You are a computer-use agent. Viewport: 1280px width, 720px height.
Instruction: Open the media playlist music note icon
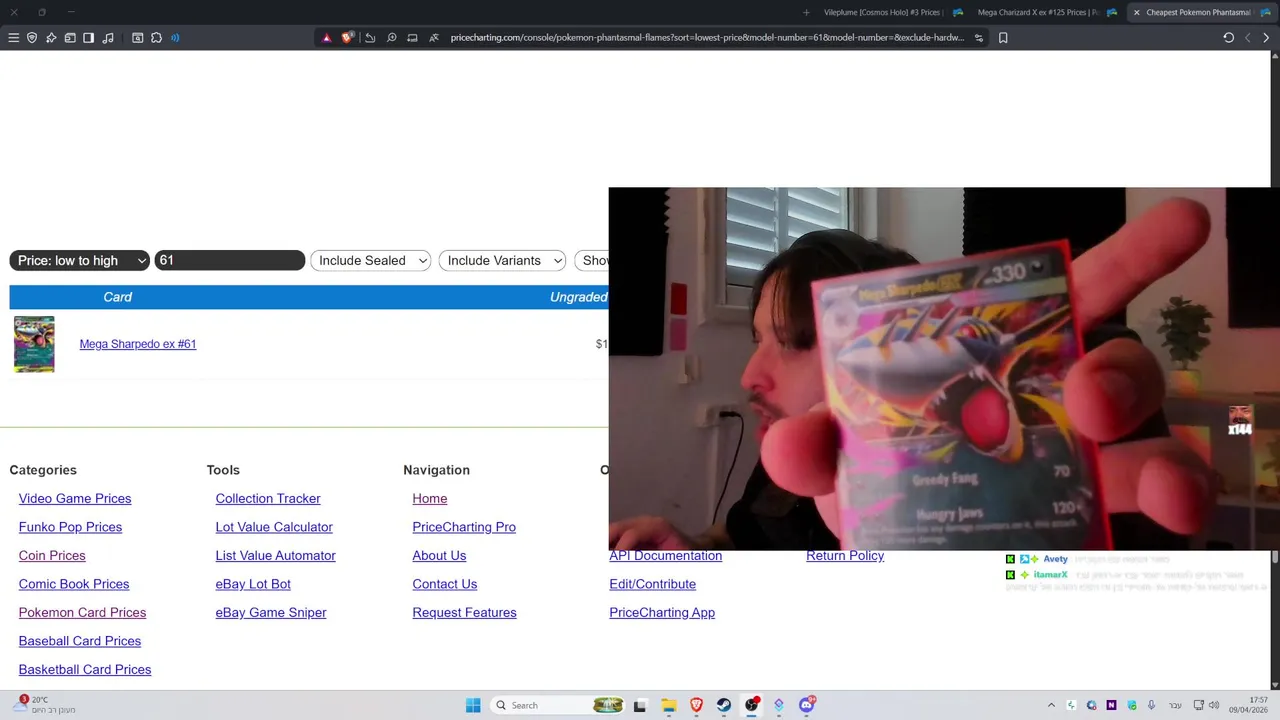tap(108, 38)
